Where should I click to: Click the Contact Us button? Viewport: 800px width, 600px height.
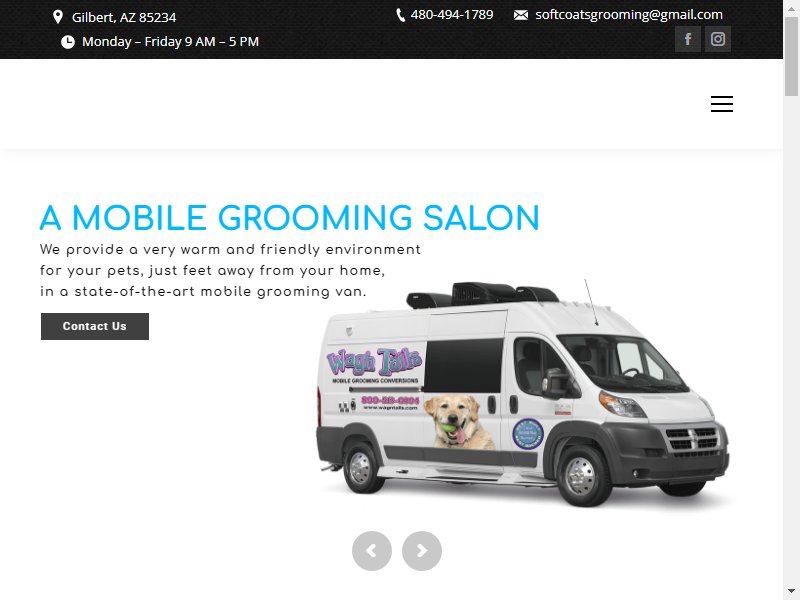[95, 327]
